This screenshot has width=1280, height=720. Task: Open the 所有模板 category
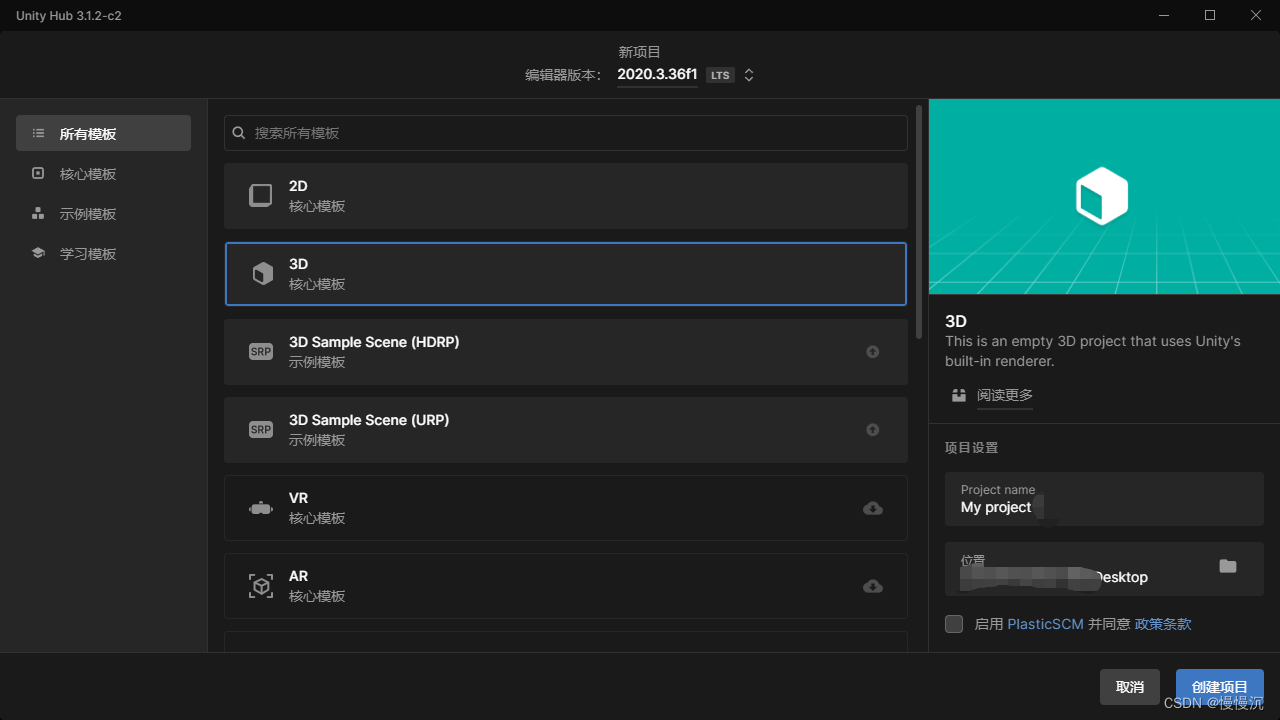click(103, 133)
